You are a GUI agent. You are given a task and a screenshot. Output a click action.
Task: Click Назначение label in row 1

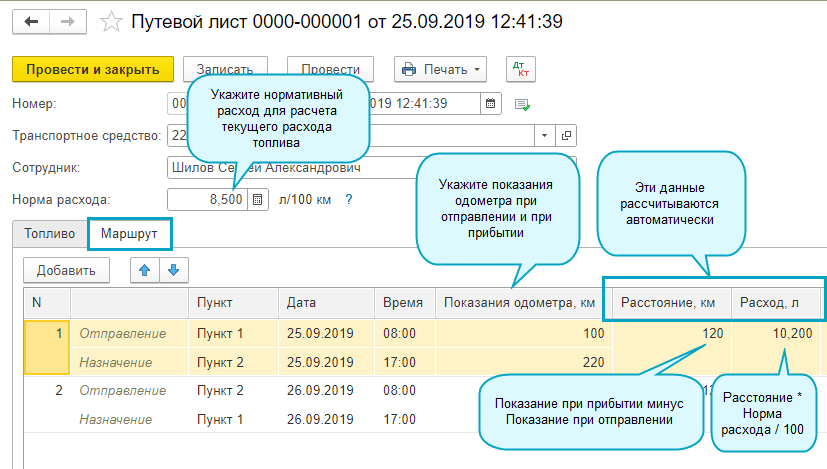(116, 362)
